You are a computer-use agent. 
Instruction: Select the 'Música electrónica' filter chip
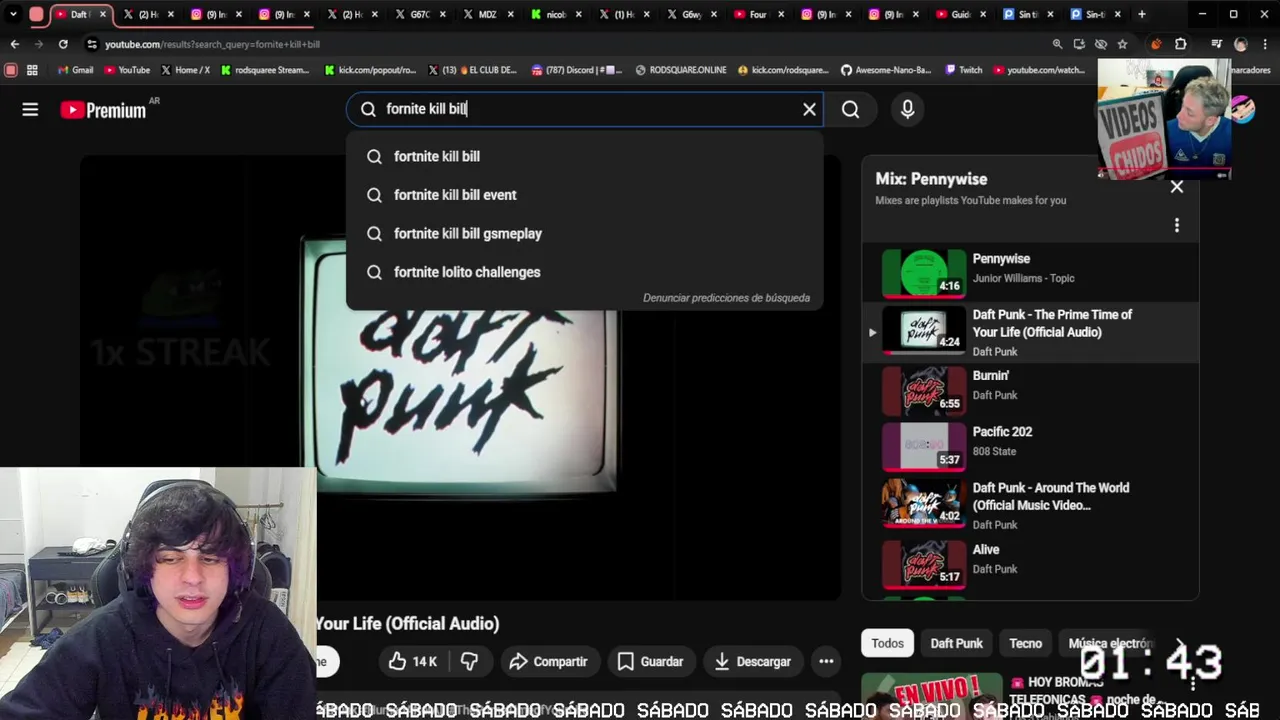tap(1110, 643)
